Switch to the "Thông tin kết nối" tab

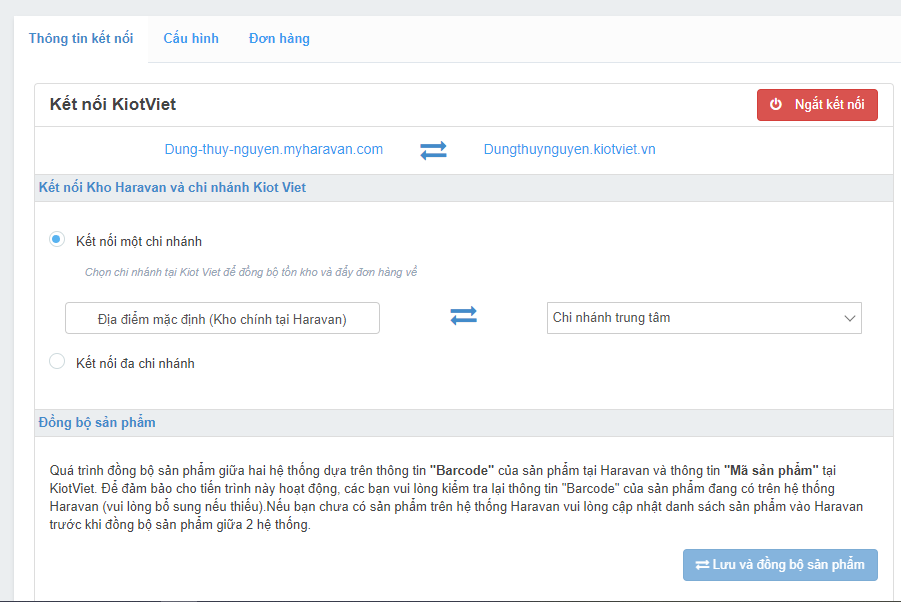(x=81, y=39)
